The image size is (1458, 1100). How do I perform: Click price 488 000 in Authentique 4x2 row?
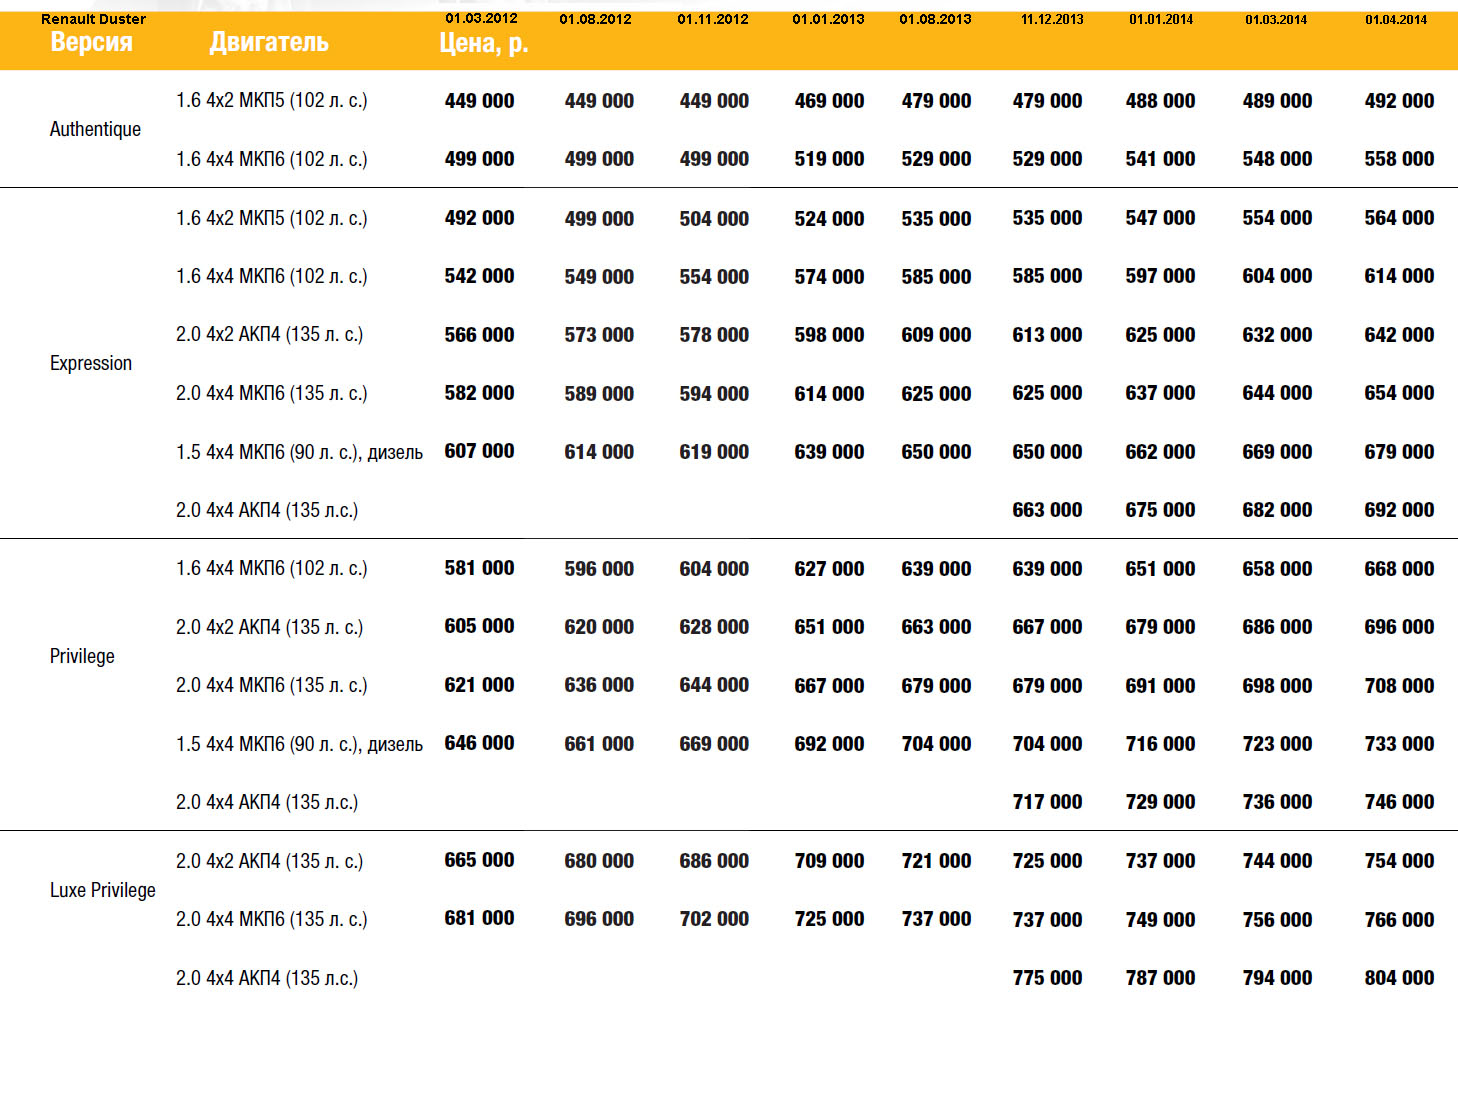pos(1160,101)
